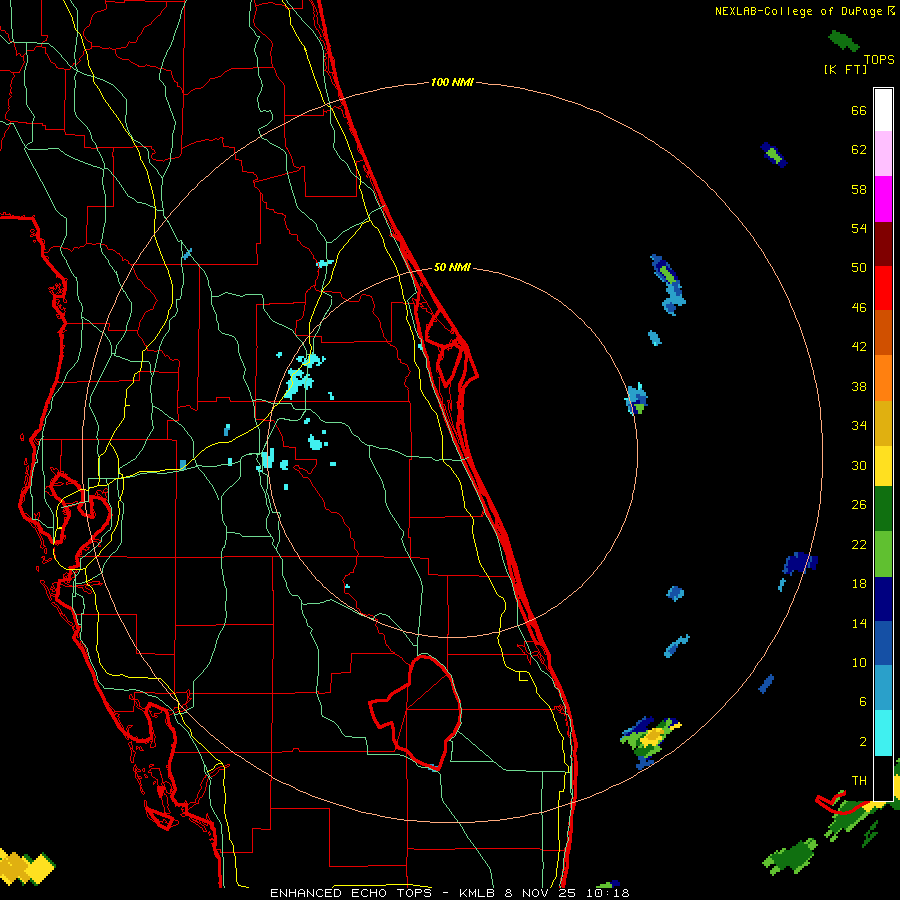Image resolution: width=900 pixels, height=900 pixels.
Task: Click the gold 34 legend swatch
Action: (883, 423)
